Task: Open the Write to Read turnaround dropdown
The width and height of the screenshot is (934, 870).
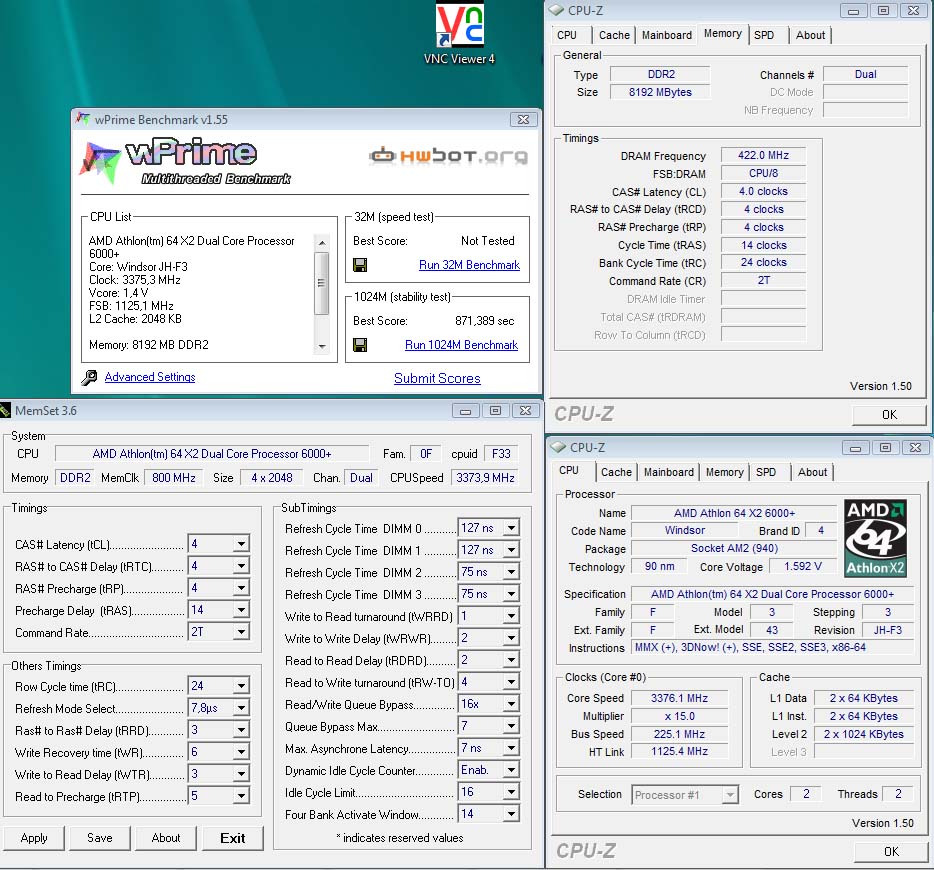Action: [x=511, y=616]
